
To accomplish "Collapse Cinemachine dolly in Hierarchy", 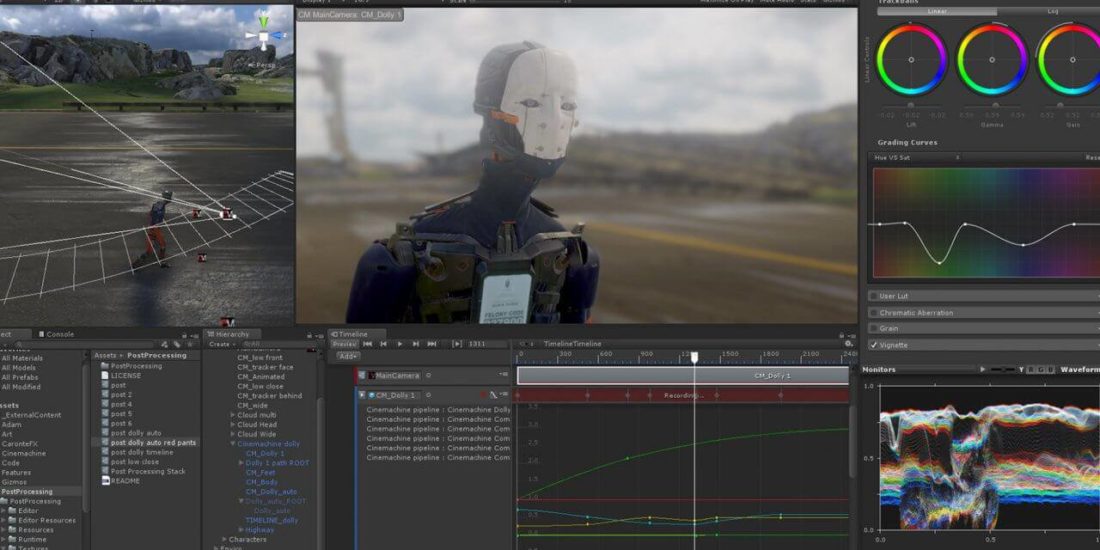I will point(233,444).
